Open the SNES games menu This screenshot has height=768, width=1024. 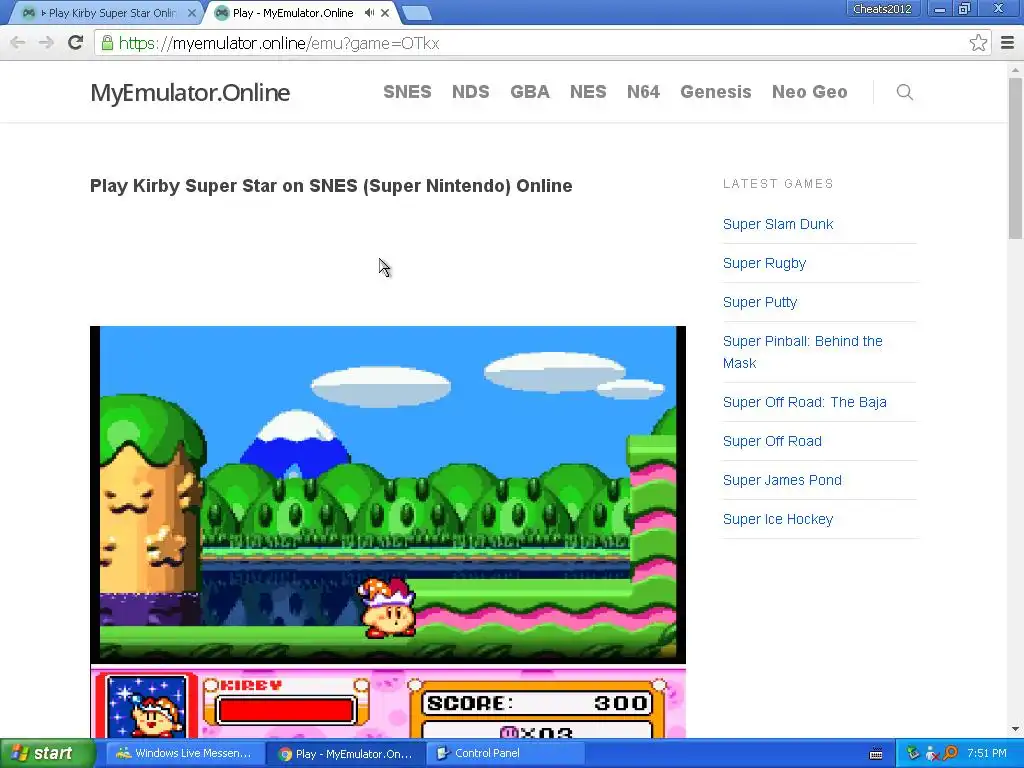point(407,92)
